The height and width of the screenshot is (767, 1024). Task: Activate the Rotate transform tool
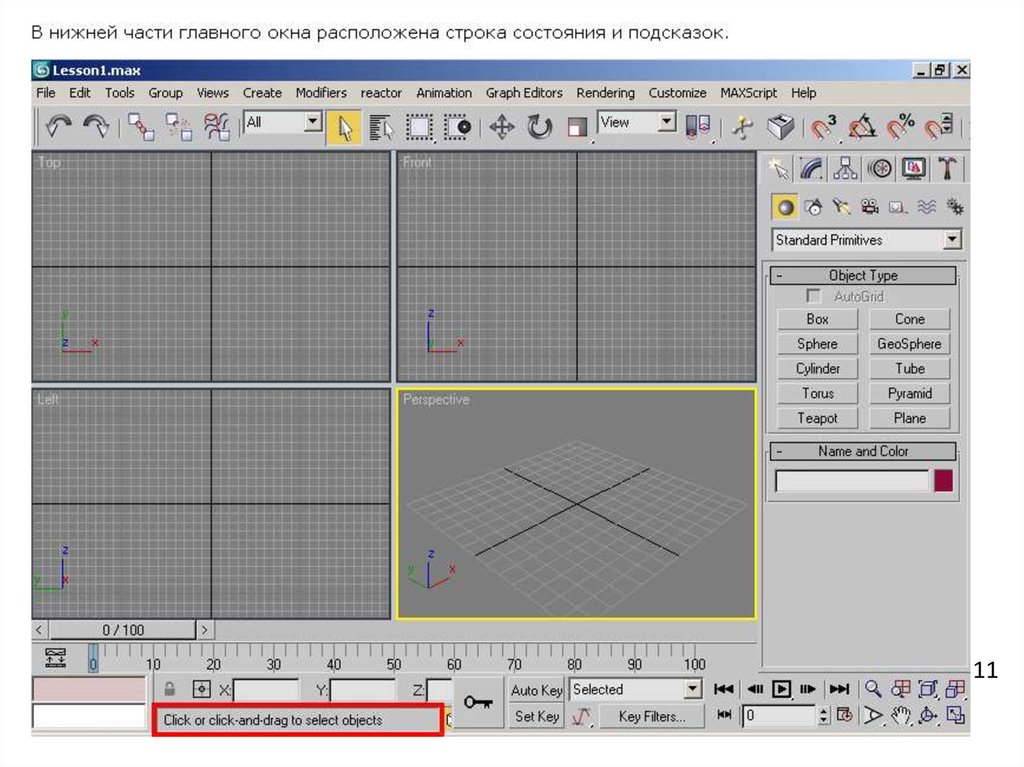[x=540, y=127]
